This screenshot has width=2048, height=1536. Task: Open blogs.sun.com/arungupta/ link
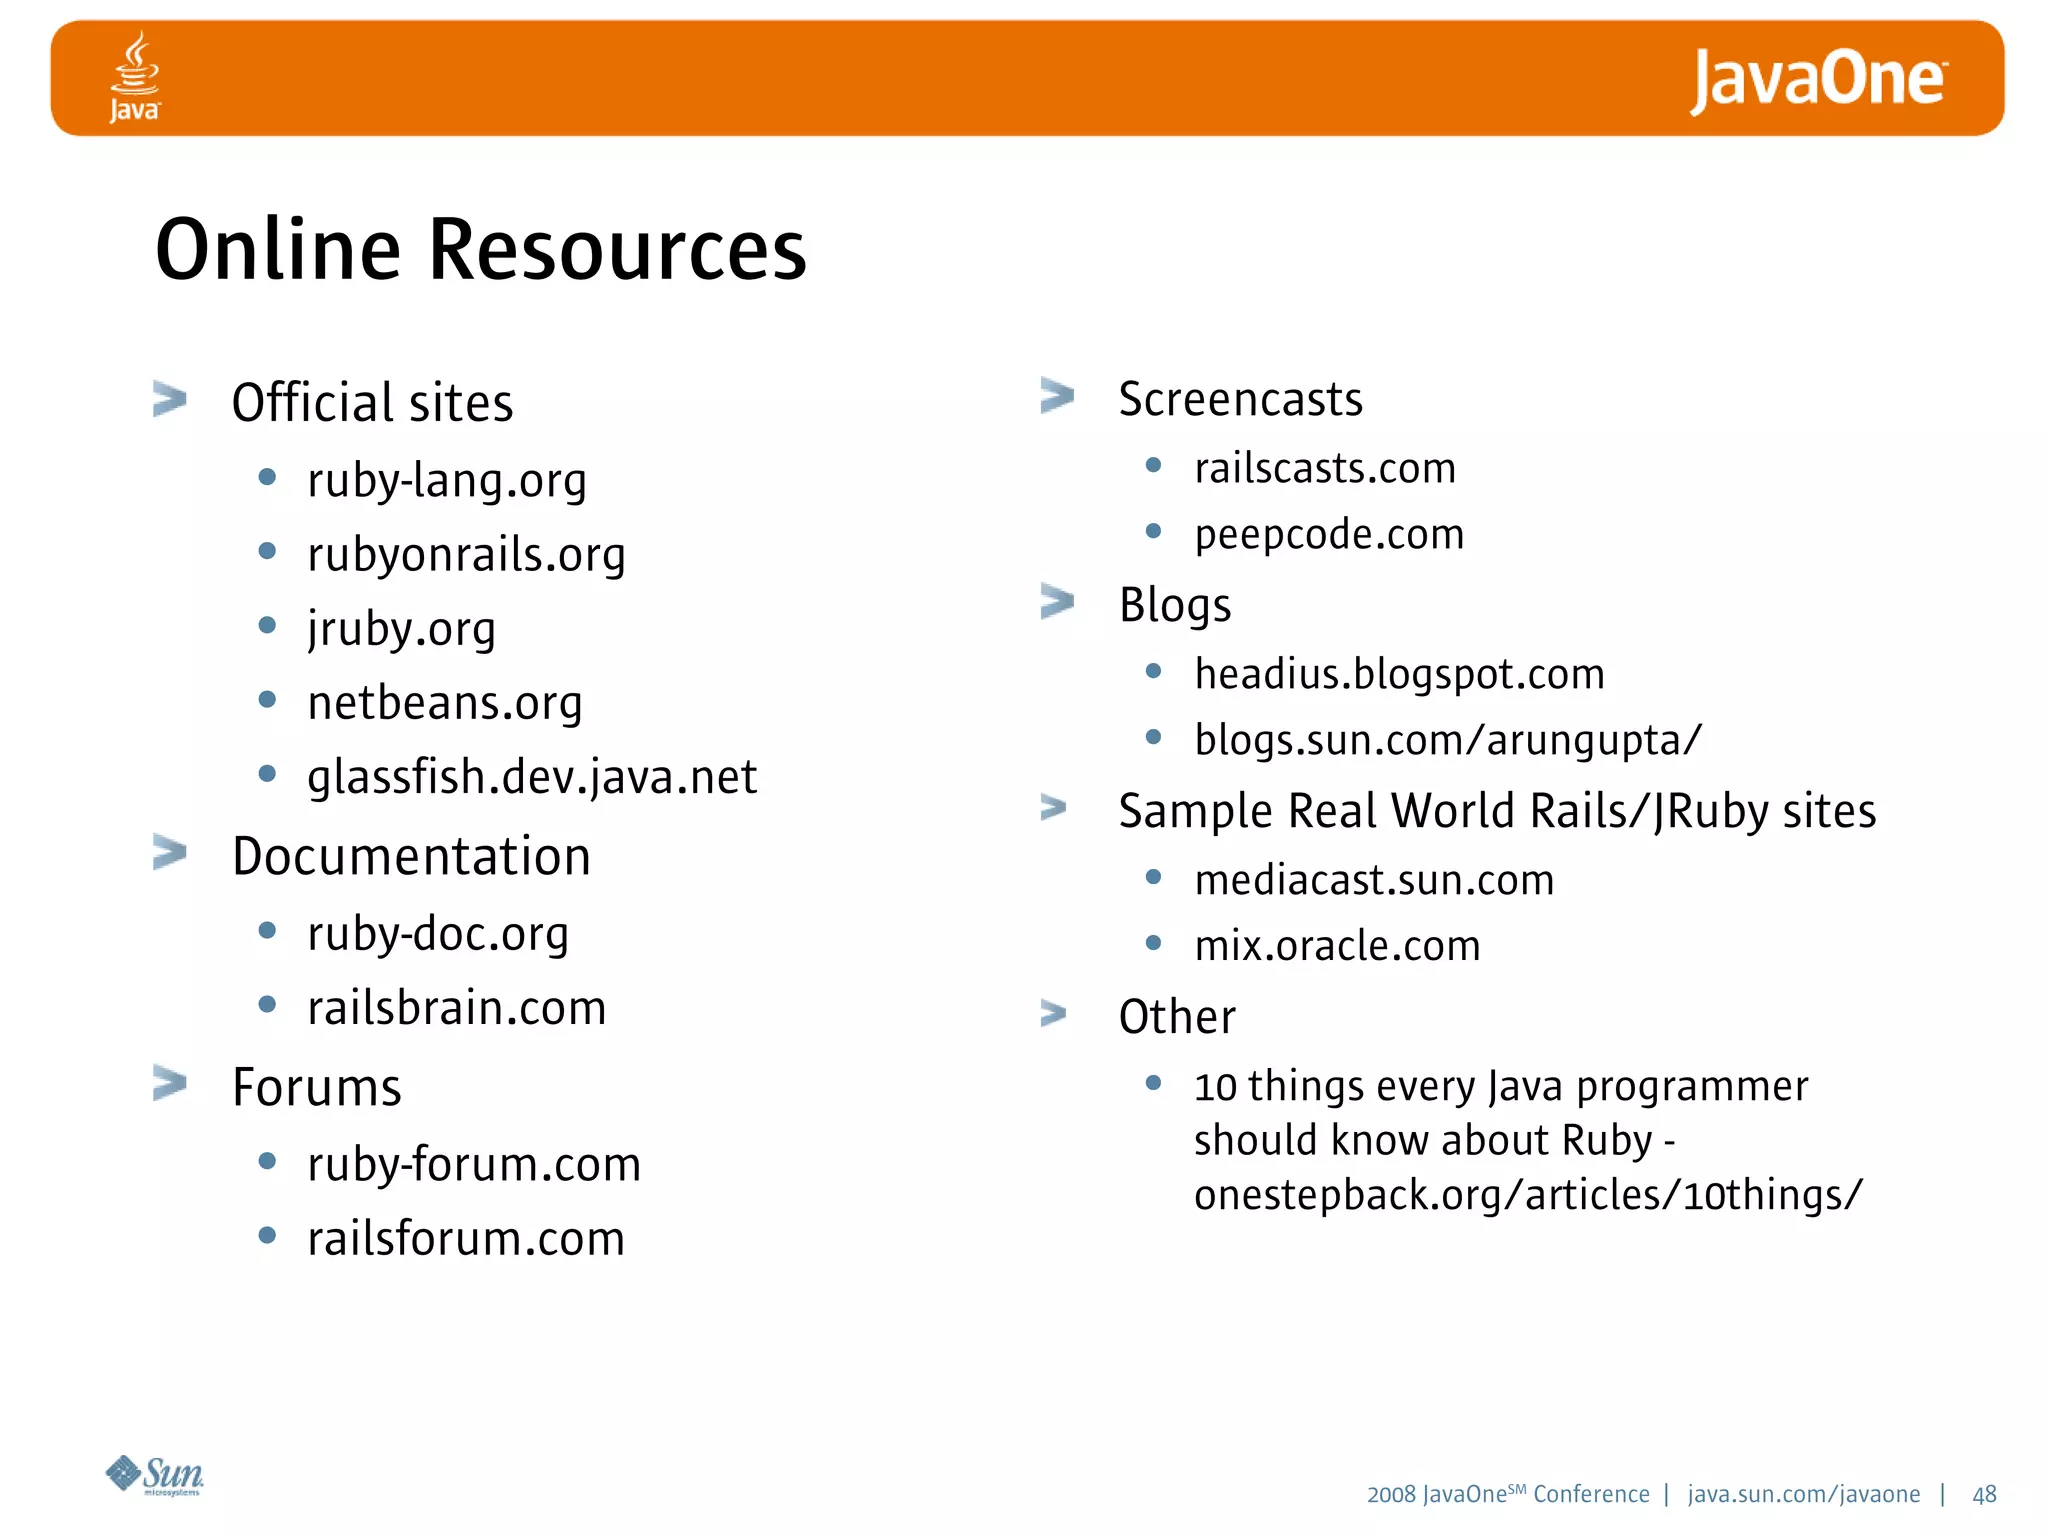click(x=1447, y=740)
